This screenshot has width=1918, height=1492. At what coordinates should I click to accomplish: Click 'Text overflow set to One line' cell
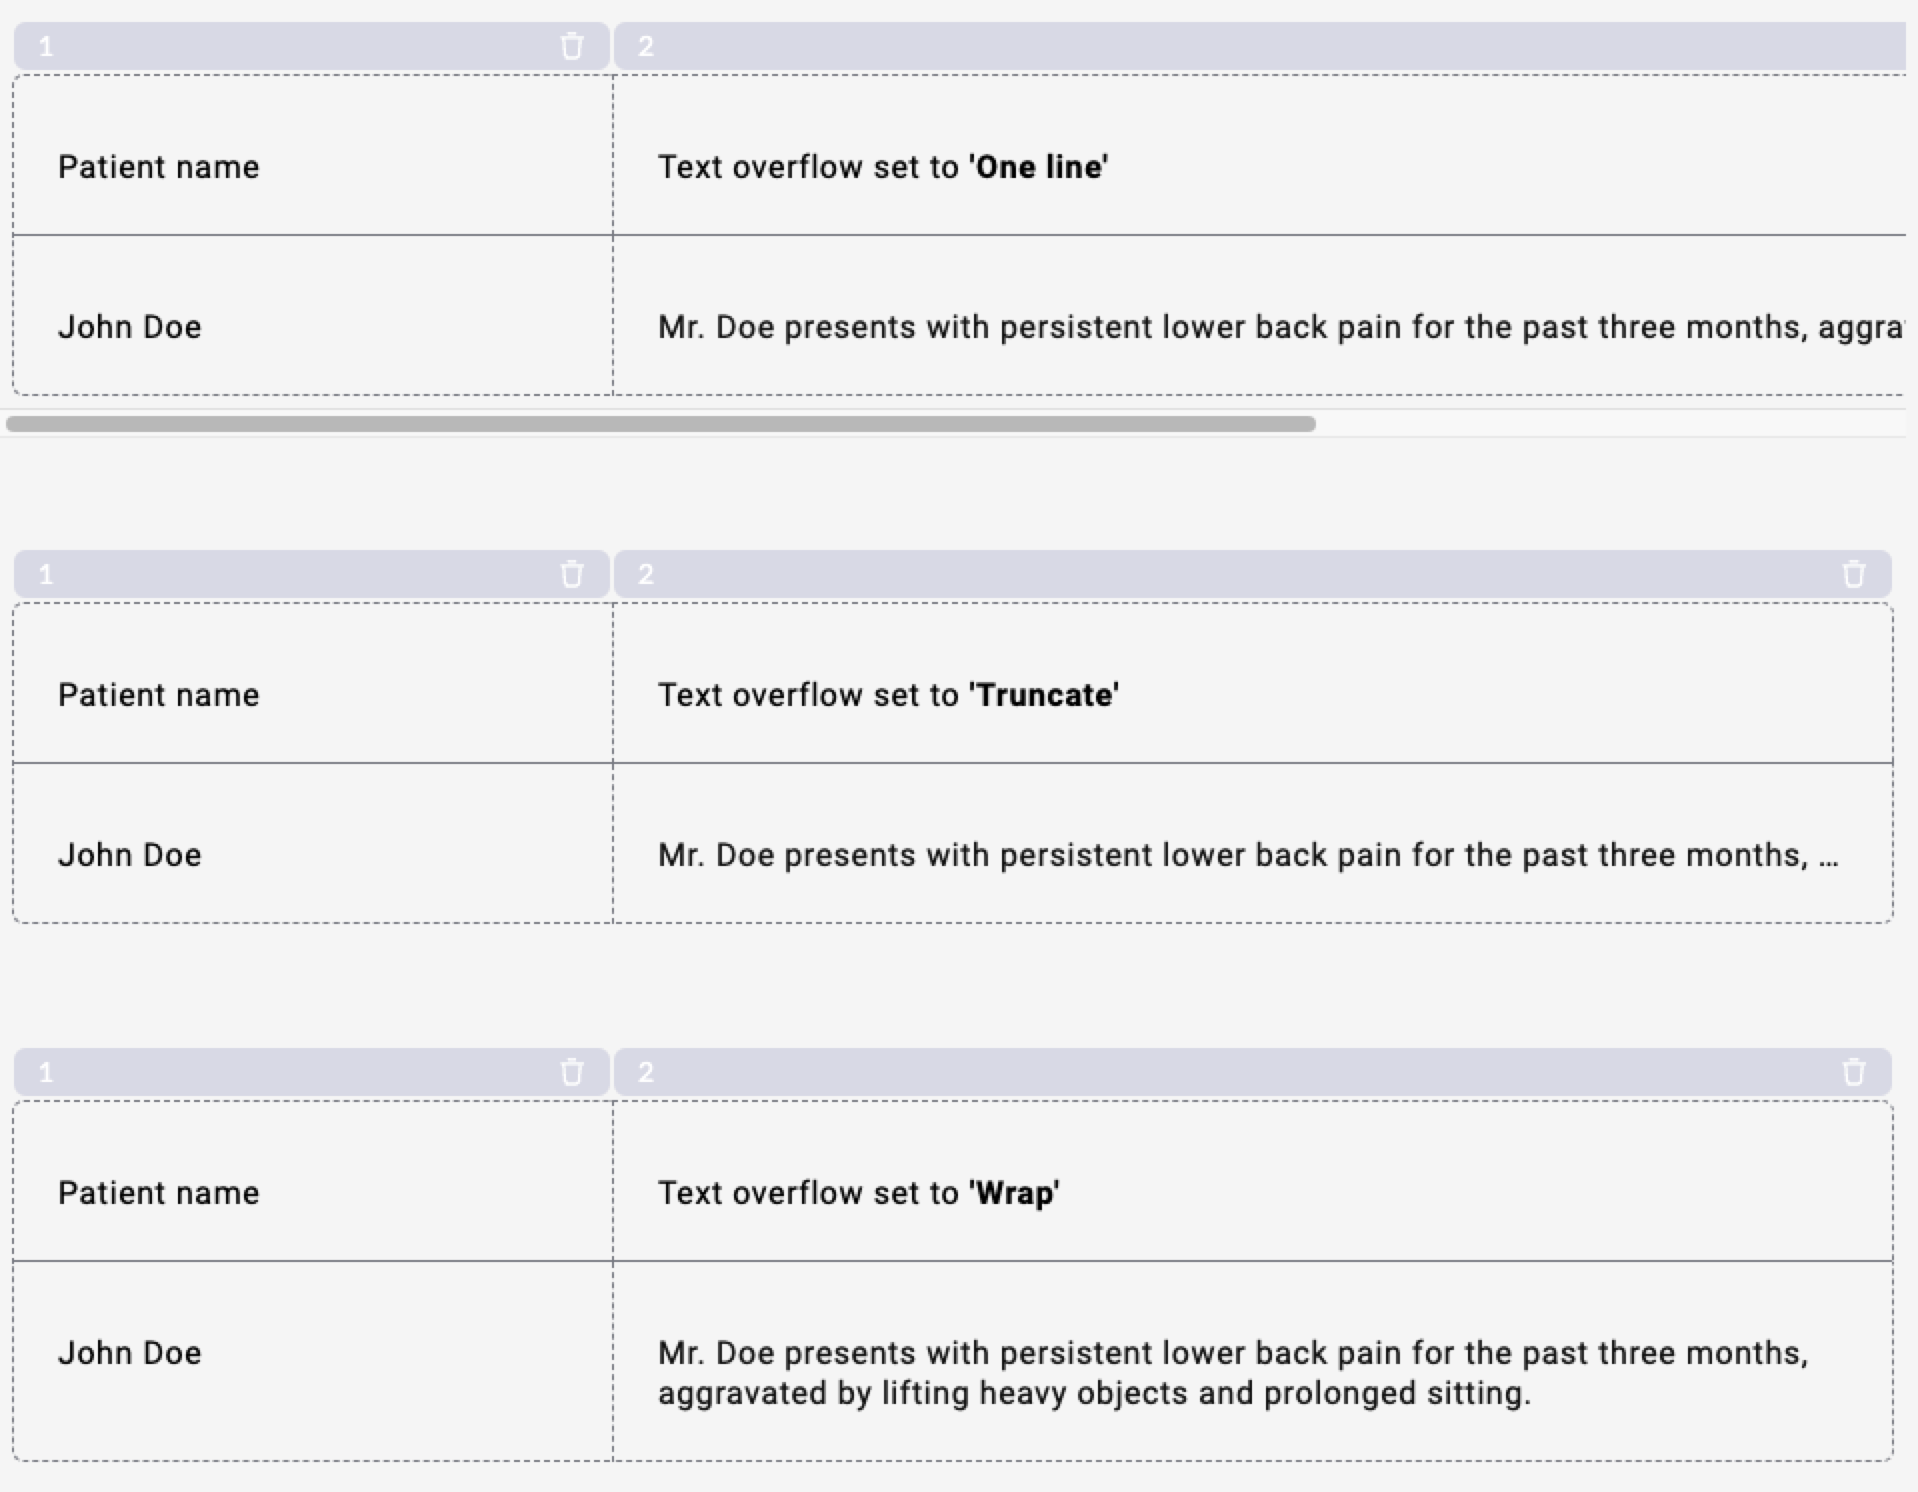pyautogui.click(x=1260, y=155)
